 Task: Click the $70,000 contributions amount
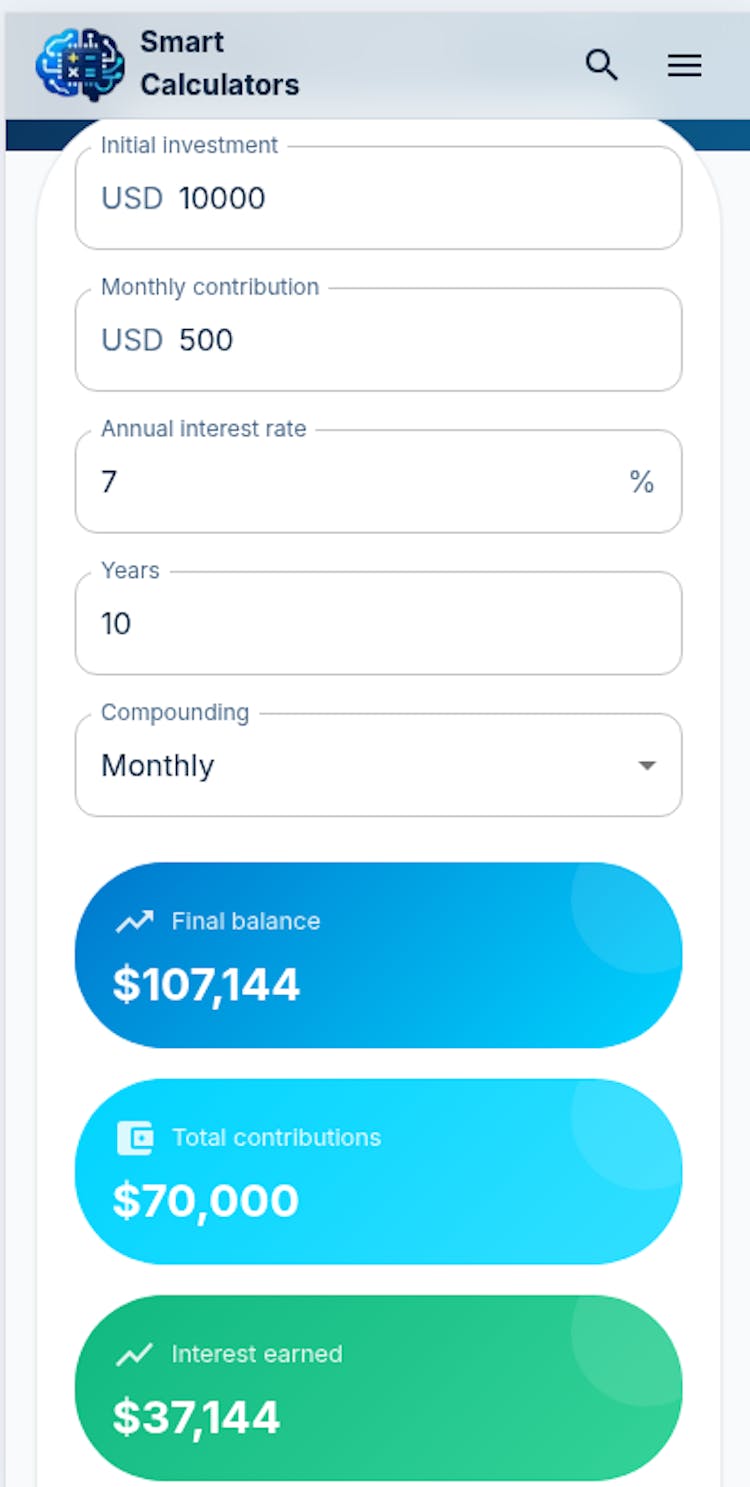click(x=206, y=1201)
